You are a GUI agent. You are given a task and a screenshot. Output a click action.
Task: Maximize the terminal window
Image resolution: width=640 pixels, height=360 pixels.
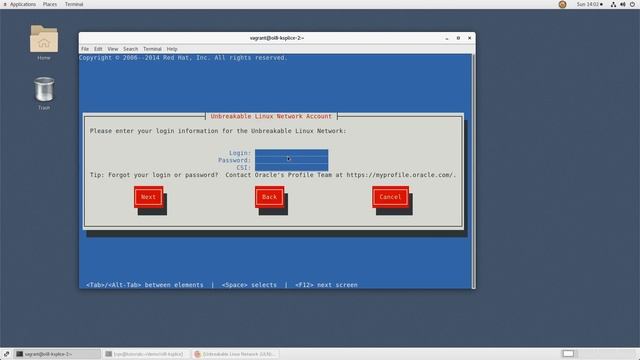458,38
